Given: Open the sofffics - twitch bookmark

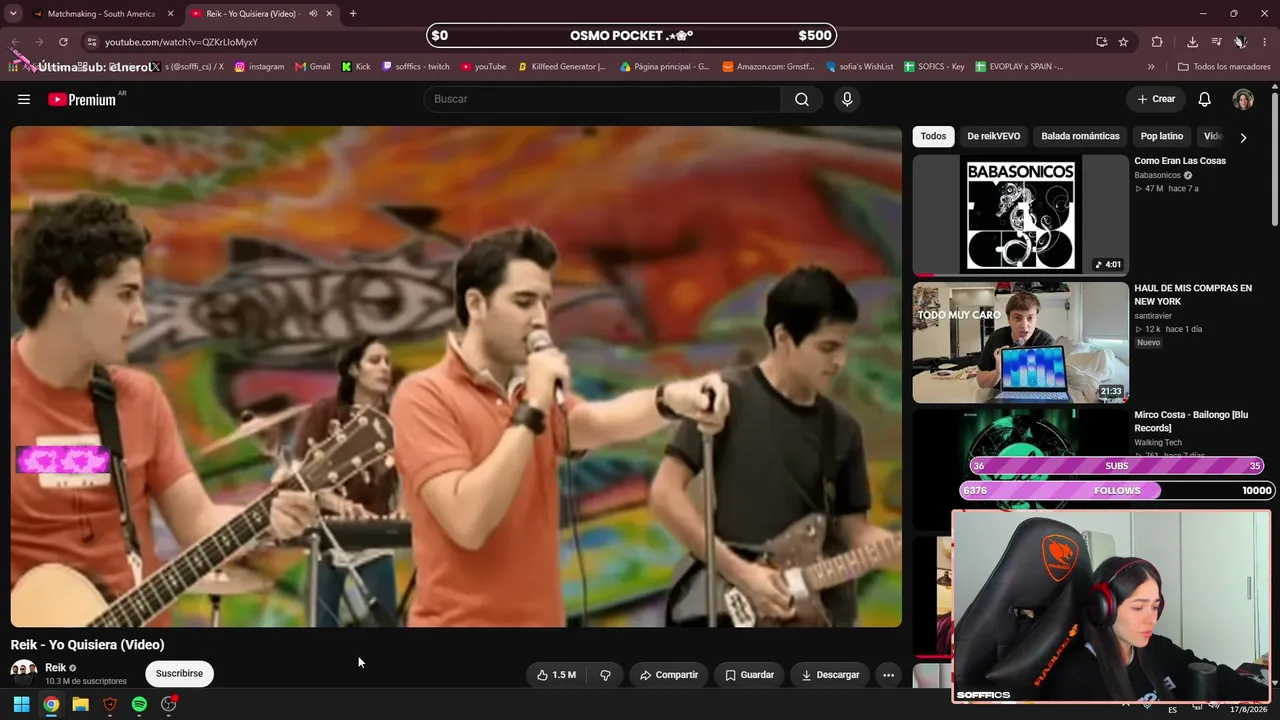Looking at the screenshot, I should pos(416,67).
